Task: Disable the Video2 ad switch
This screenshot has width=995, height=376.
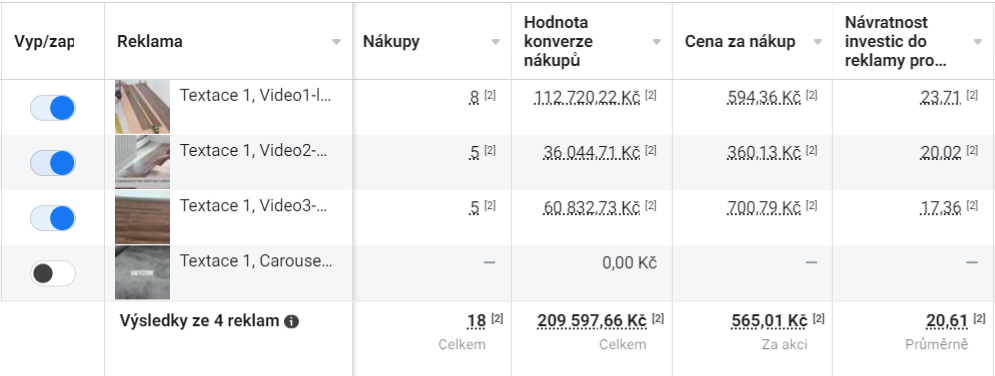Action: (x=53, y=163)
